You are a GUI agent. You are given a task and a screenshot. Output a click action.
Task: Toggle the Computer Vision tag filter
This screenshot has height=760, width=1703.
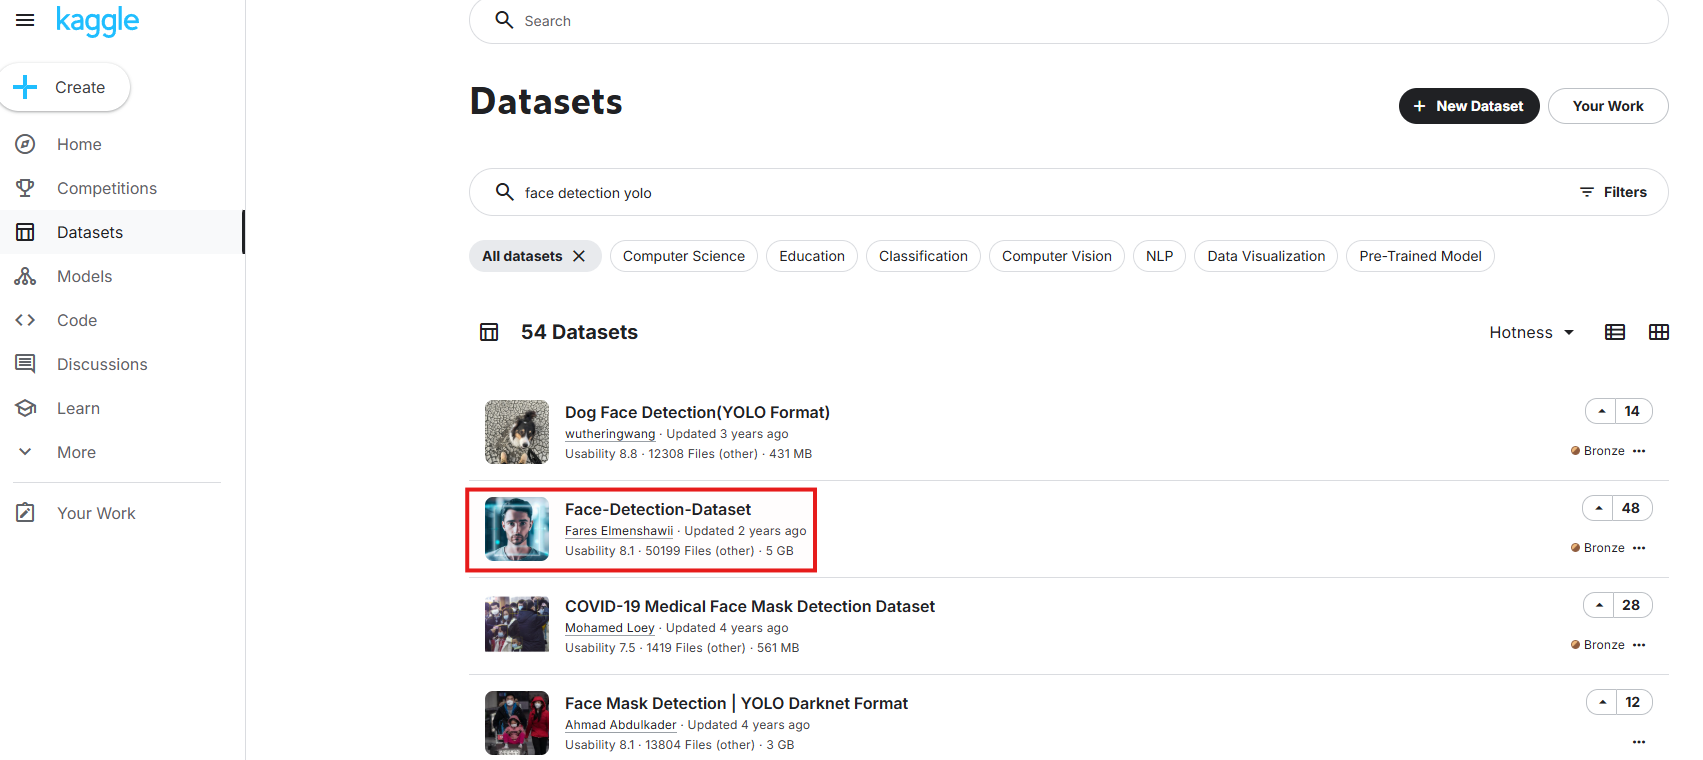point(1056,256)
